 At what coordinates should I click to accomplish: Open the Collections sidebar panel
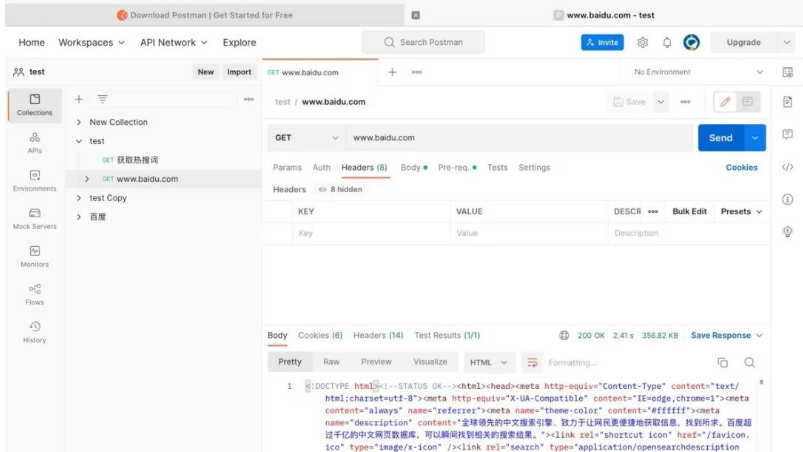pyautogui.click(x=34, y=104)
